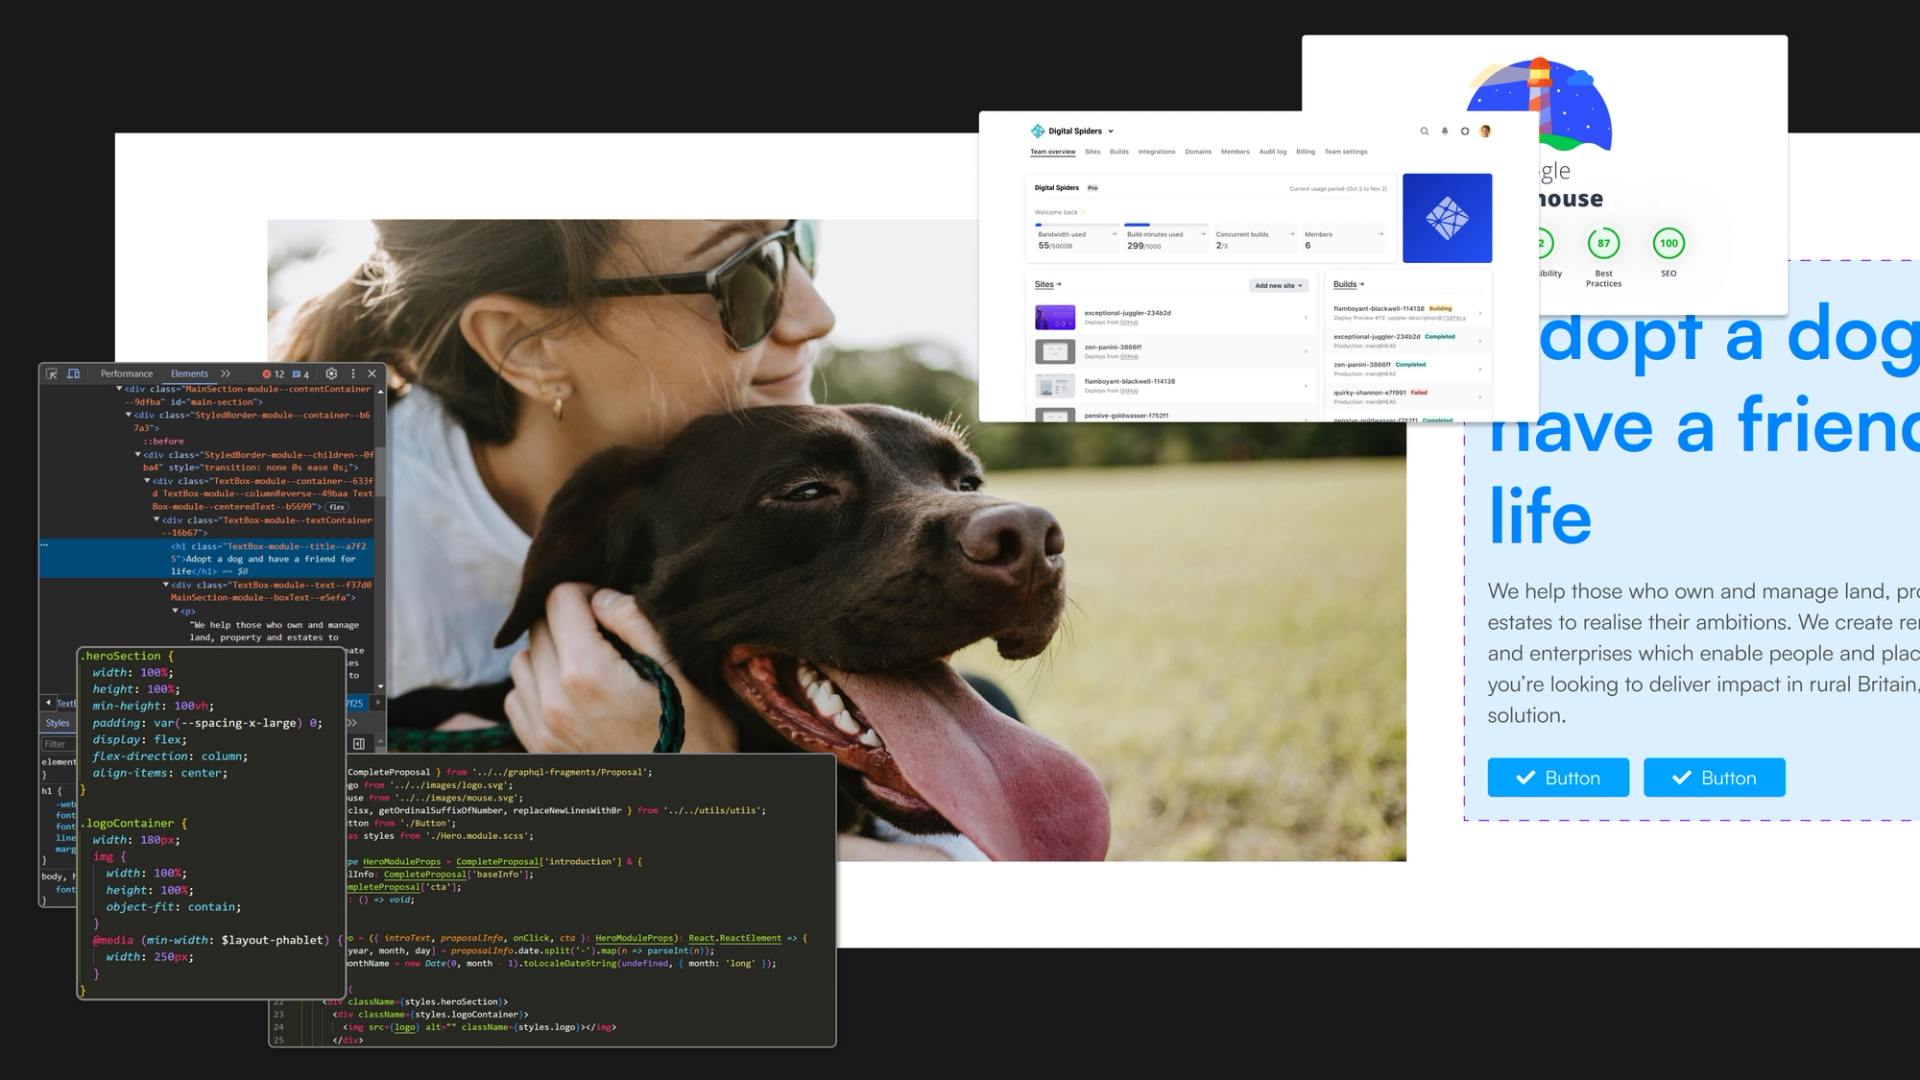Click the first Button with checkmark

point(1557,778)
